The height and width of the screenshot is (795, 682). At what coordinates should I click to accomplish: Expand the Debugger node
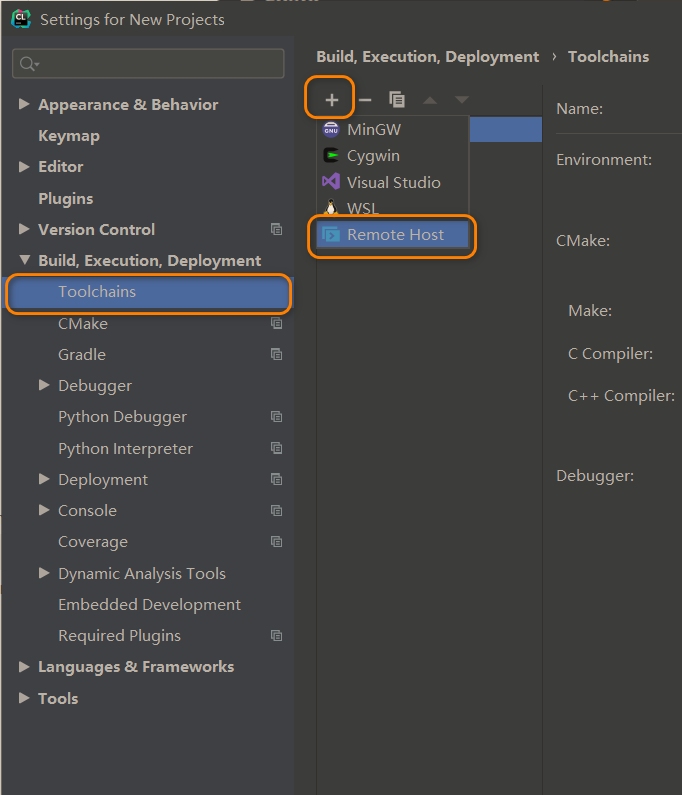(44, 385)
